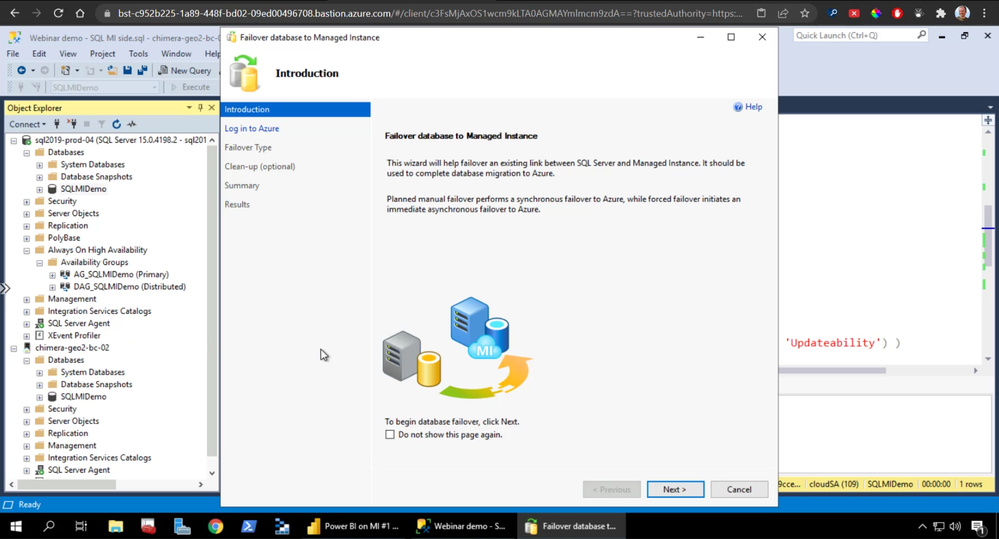
Task: Open the Tools menu
Action: pos(138,54)
